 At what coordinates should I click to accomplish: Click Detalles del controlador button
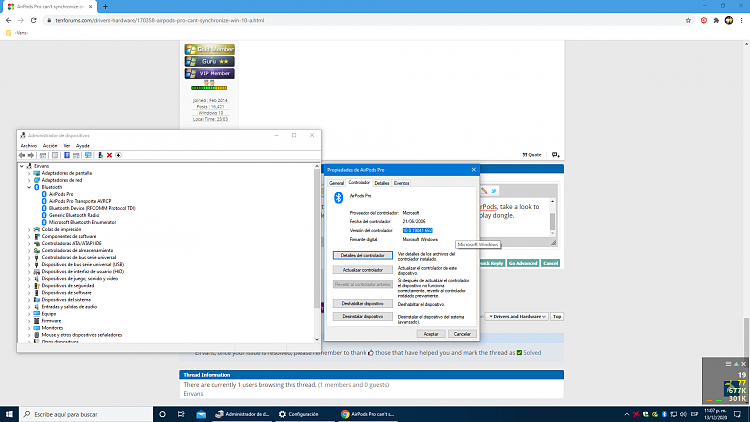pyautogui.click(x=363, y=255)
